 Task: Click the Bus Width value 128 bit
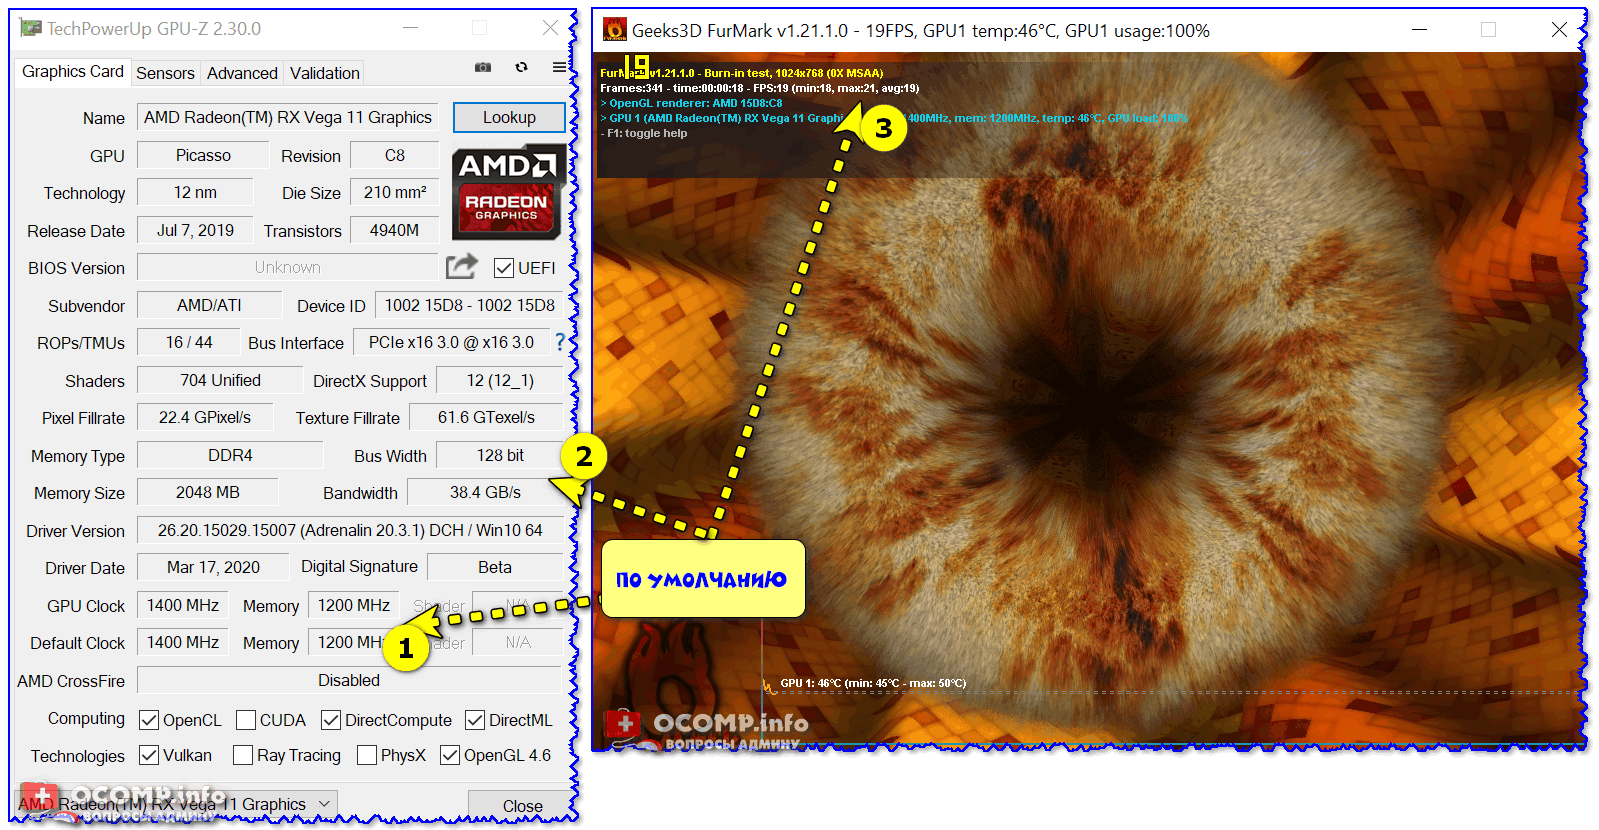click(x=500, y=455)
